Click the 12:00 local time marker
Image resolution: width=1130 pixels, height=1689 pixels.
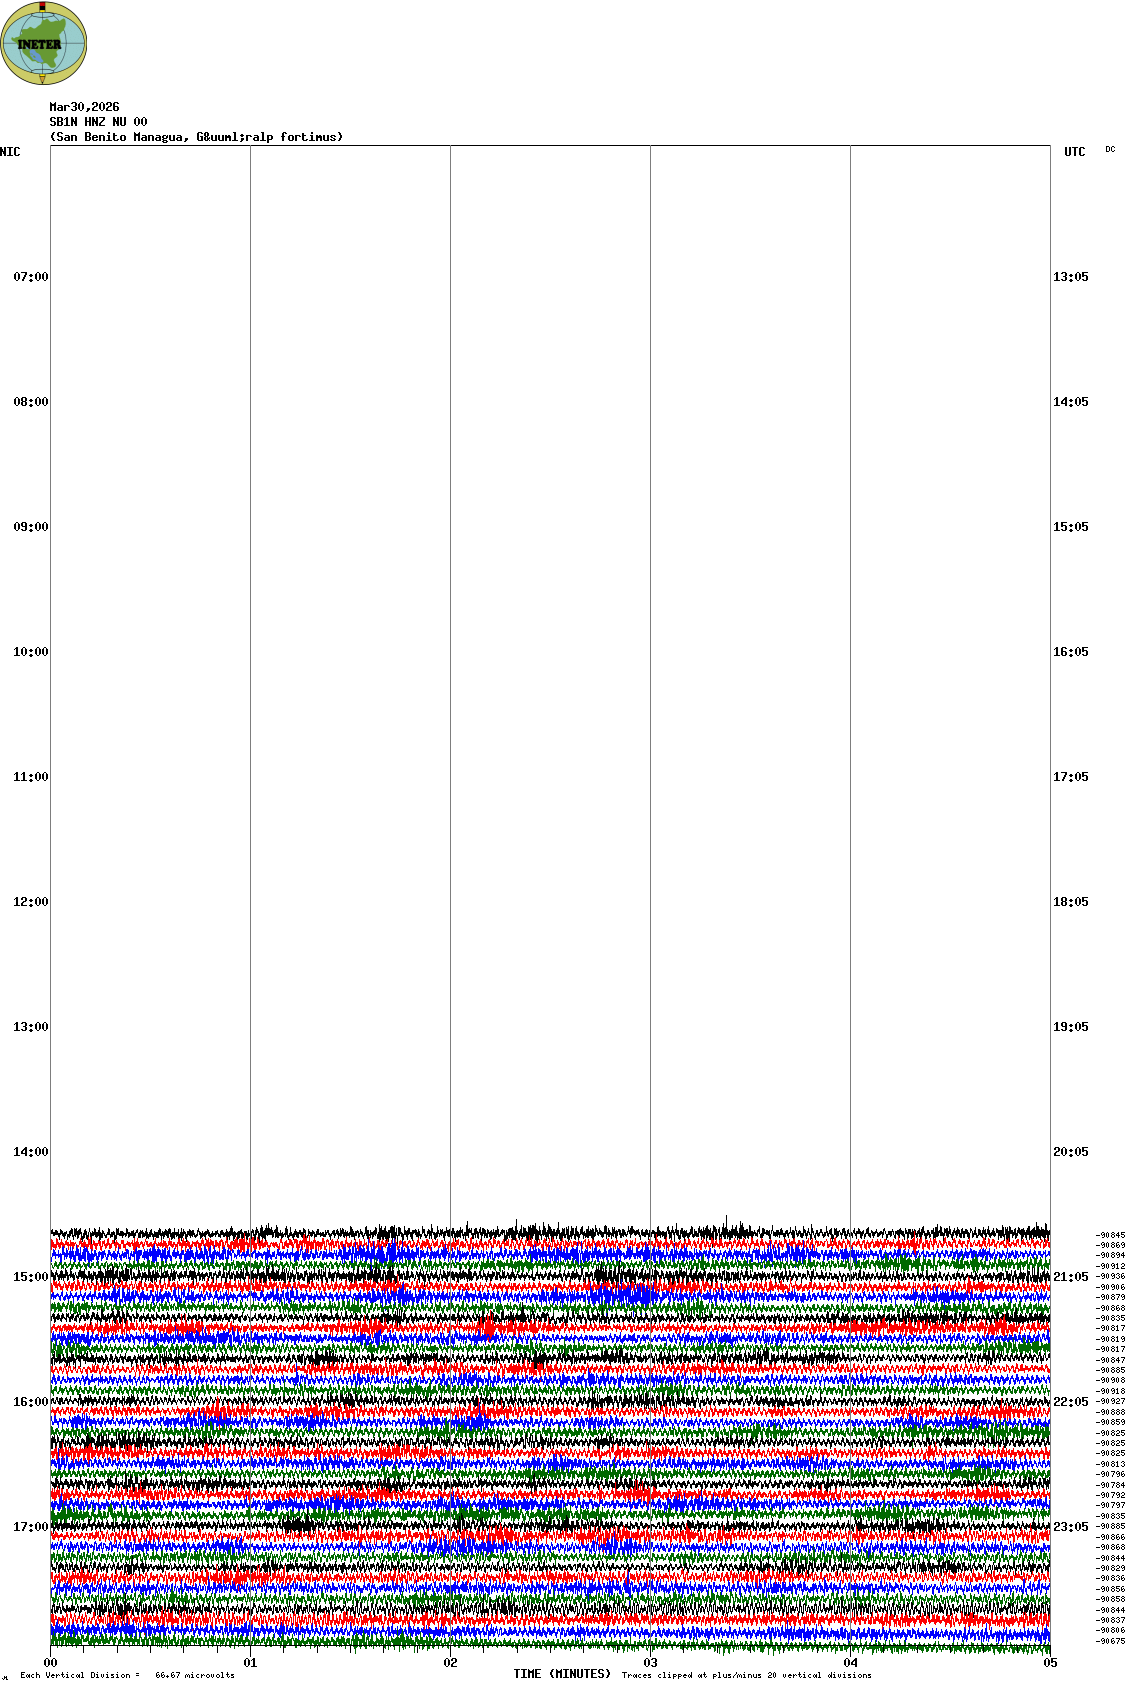point(30,902)
